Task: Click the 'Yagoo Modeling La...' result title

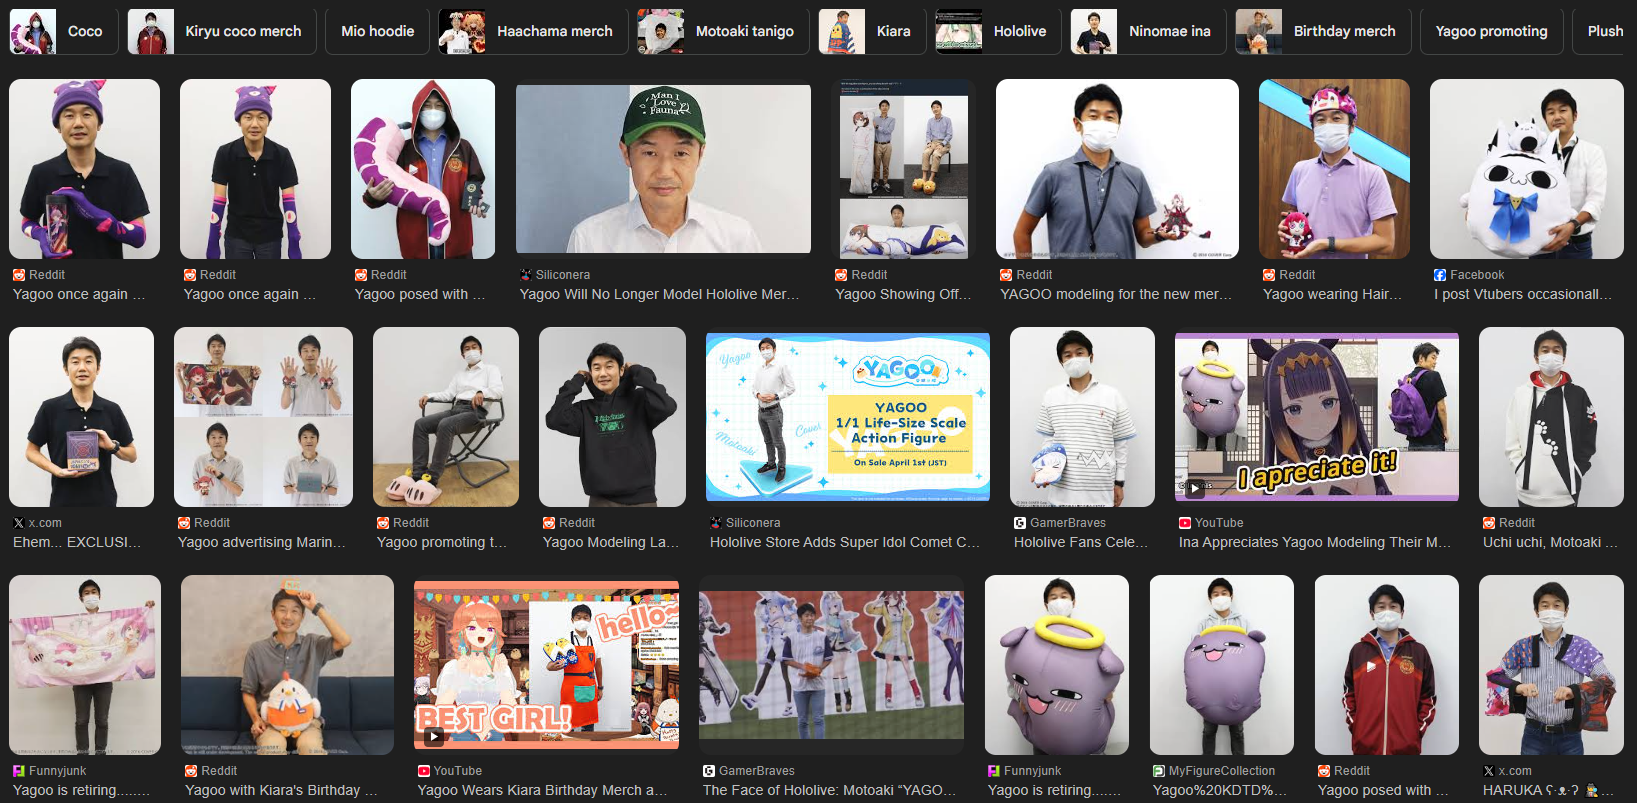Action: [611, 542]
